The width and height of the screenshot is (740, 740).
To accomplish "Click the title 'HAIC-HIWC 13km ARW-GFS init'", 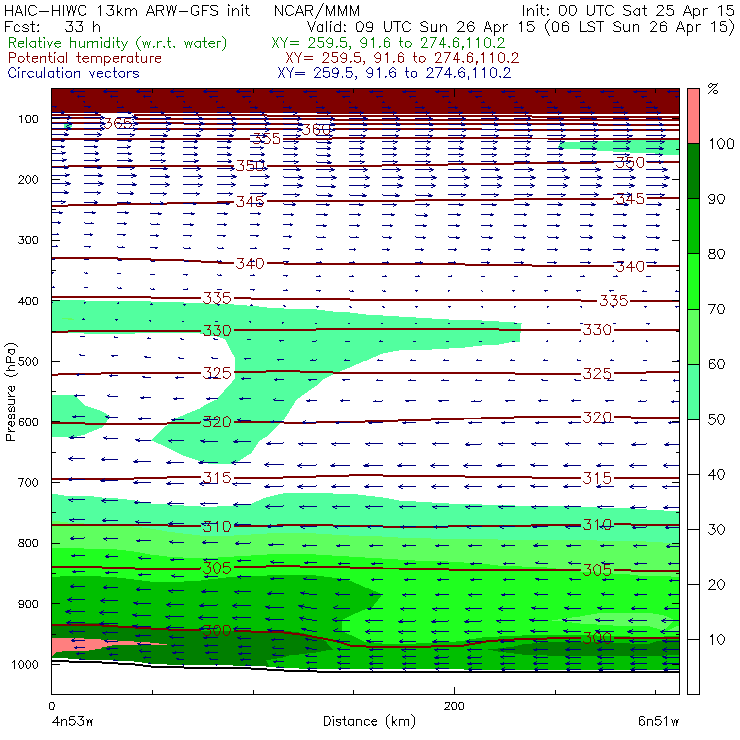I will tap(126, 10).
